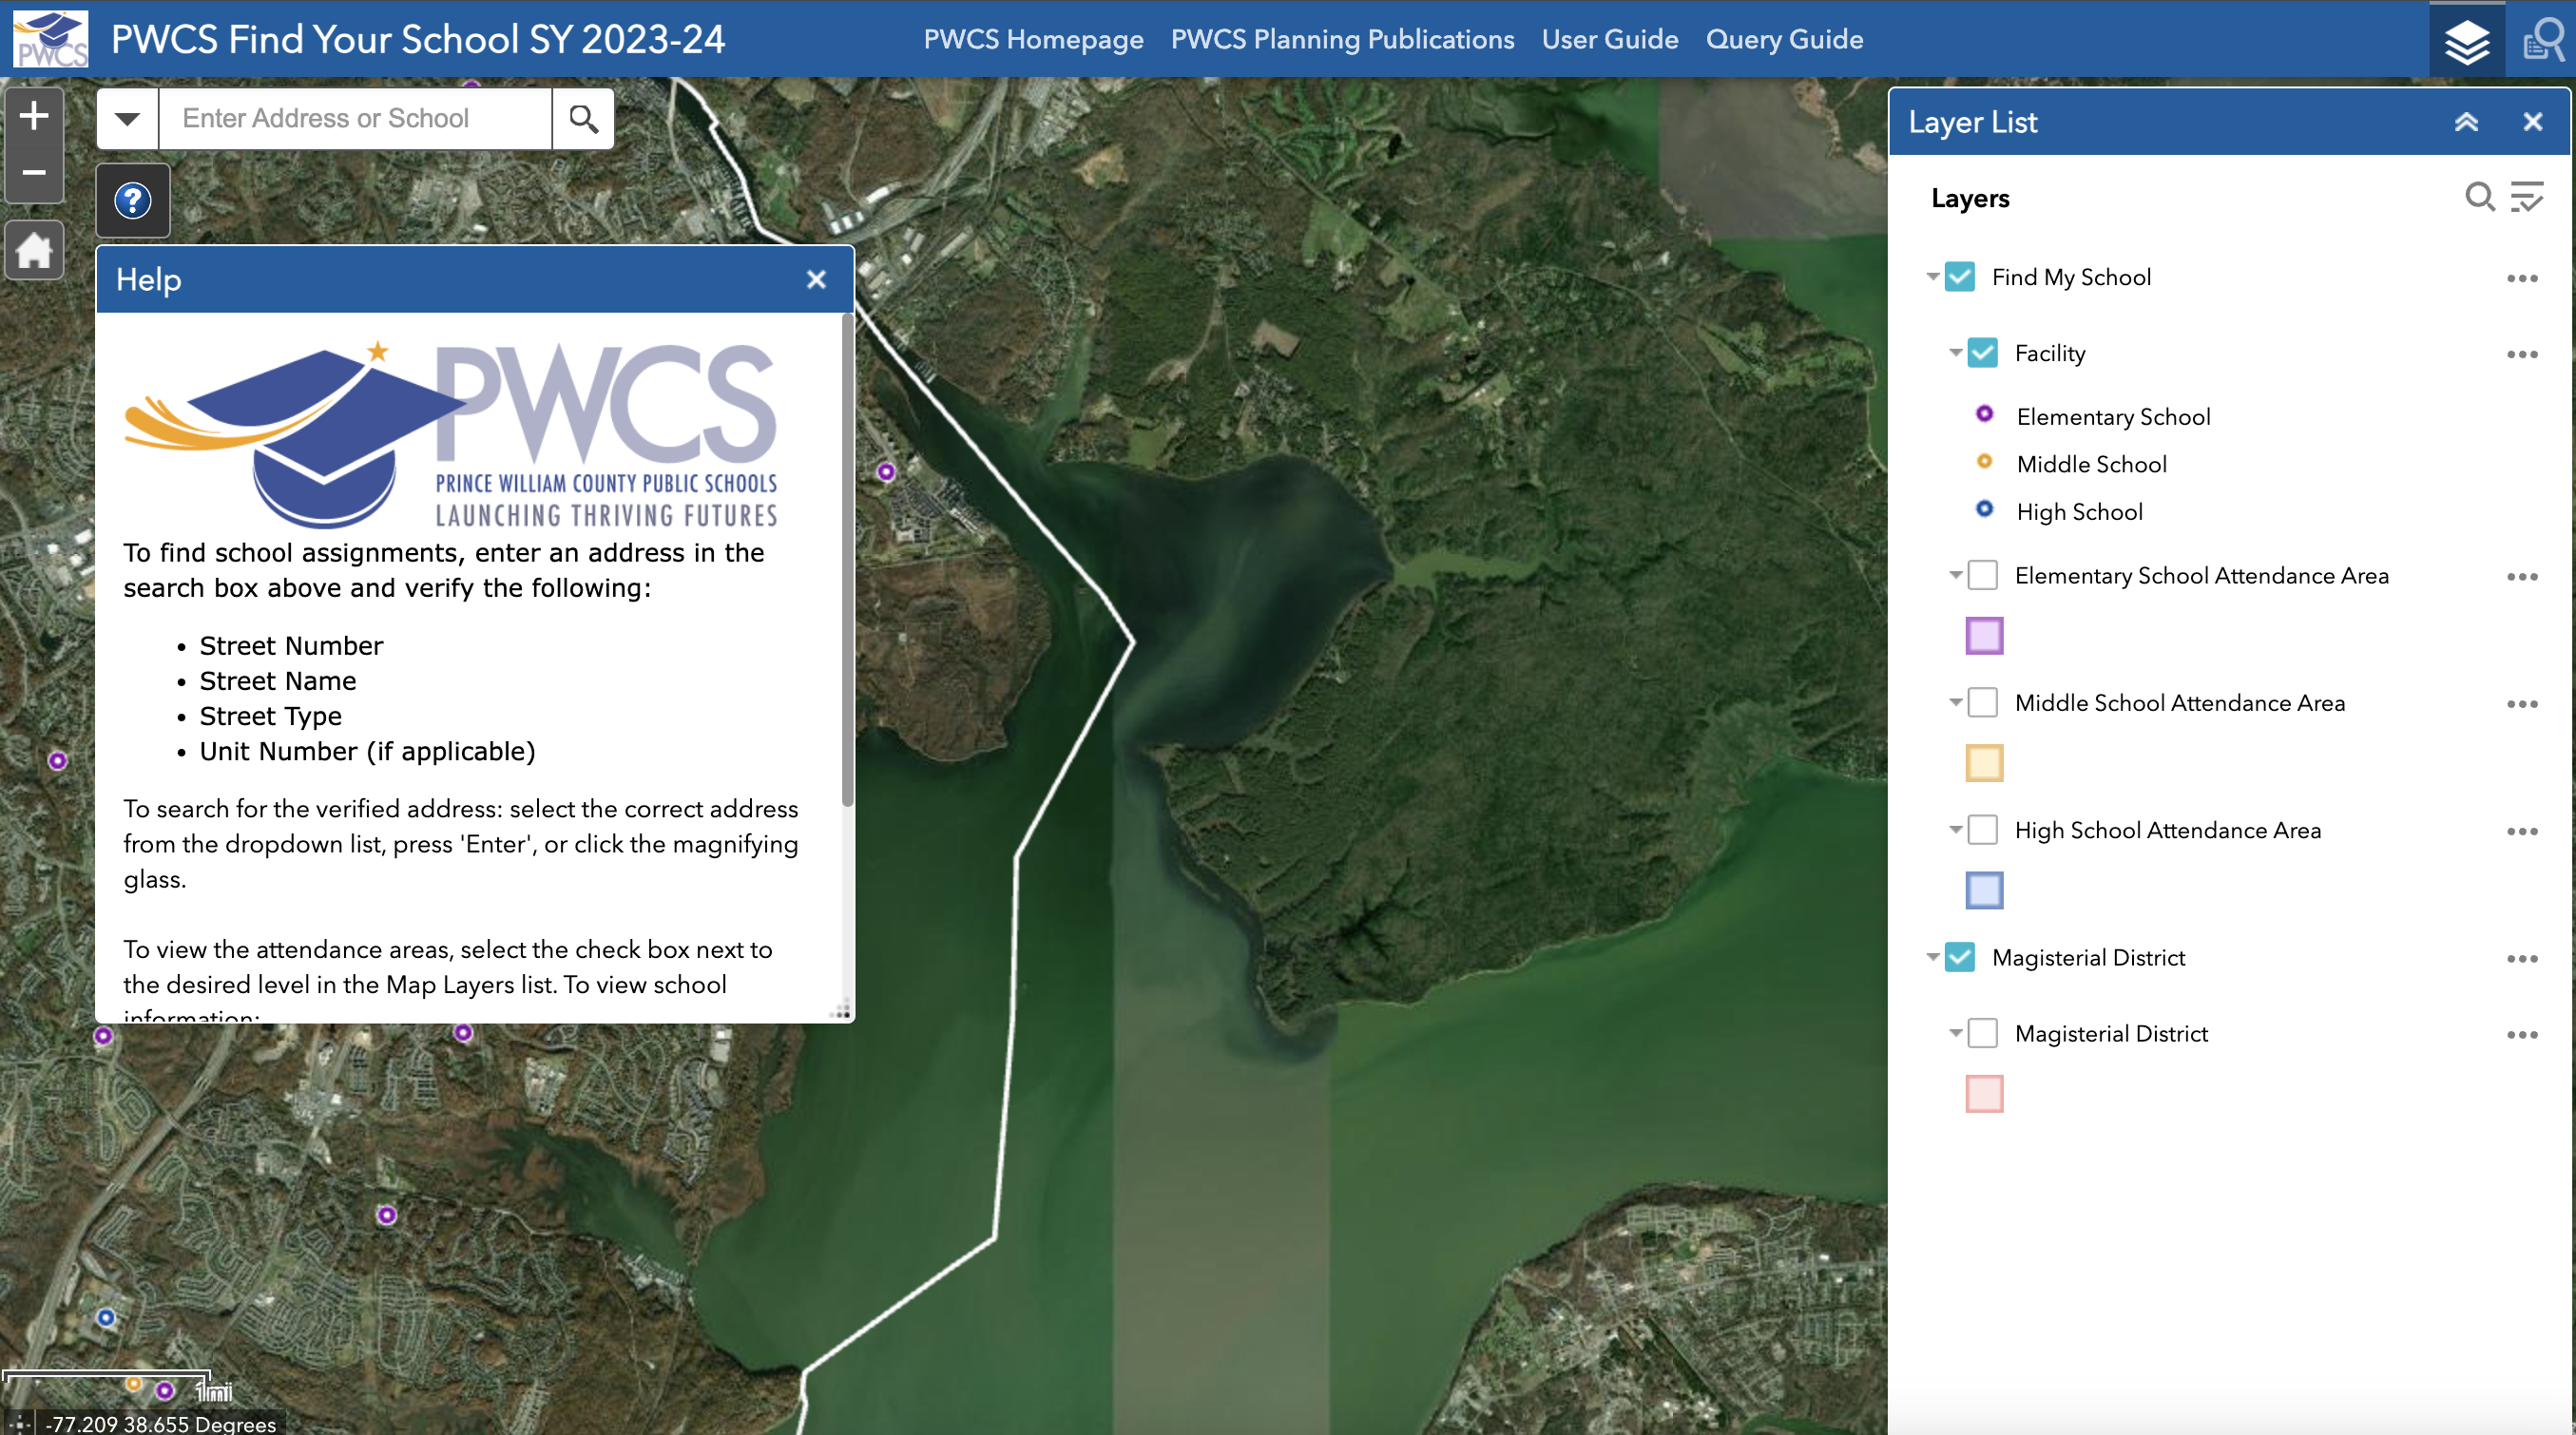Screen dimensions: 2576x1435
Task: Close the Layer List panel
Action: point(2532,122)
